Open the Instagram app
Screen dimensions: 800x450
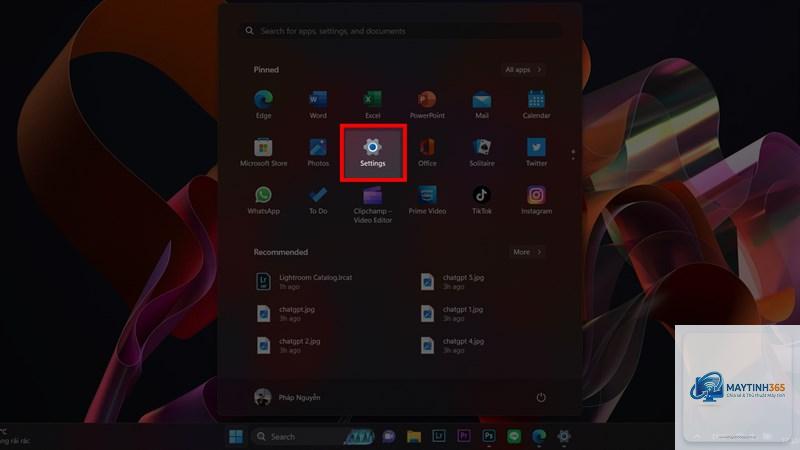536,200
